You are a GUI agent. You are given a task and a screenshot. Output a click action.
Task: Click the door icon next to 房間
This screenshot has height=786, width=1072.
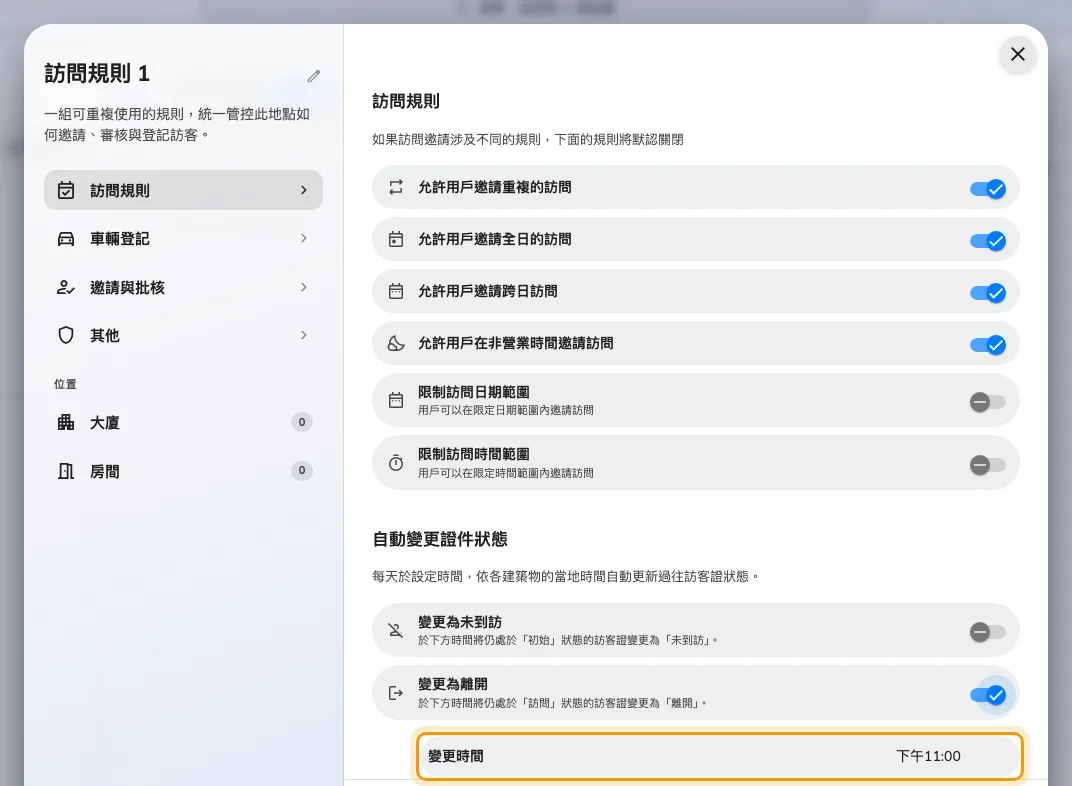tap(66, 471)
